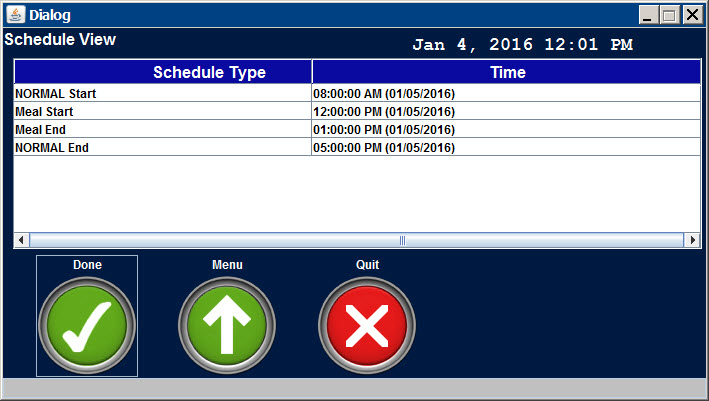Click the 08:00:00 AM time cell
Image resolution: width=709 pixels, height=401 pixels.
(505, 93)
